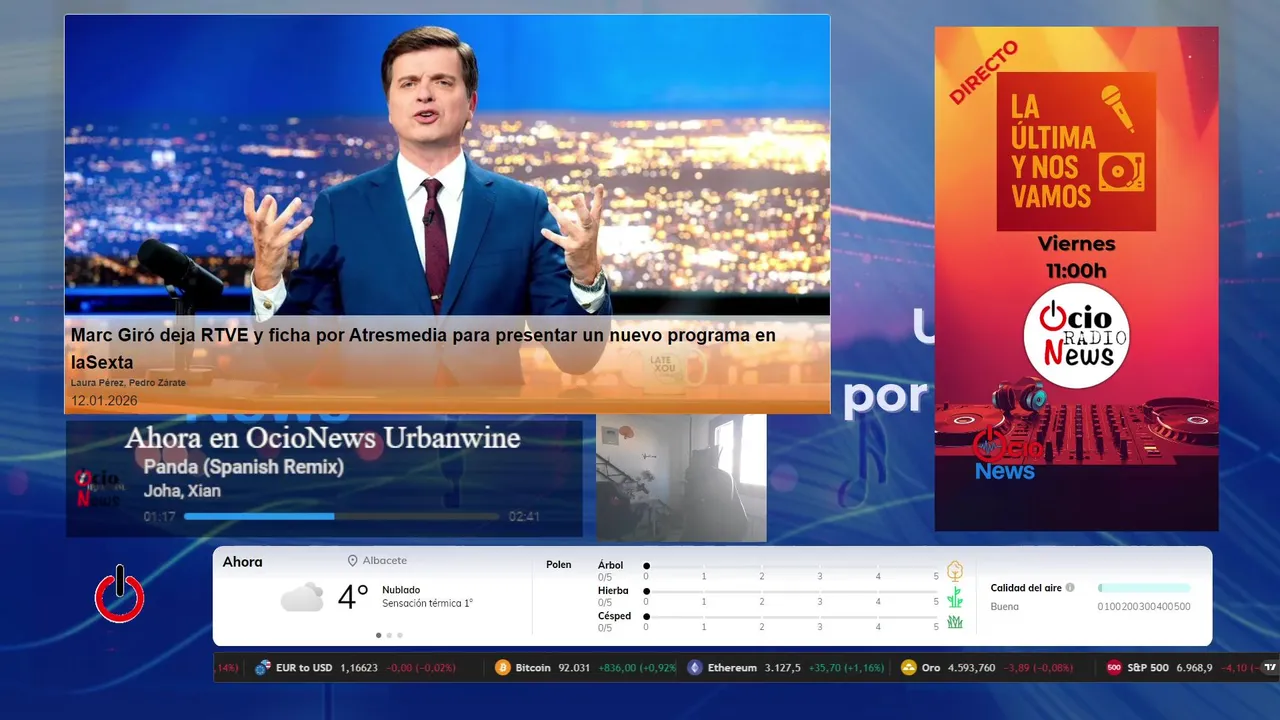Click the authors Laura Pérez, Pedro Zárate

click(128, 383)
